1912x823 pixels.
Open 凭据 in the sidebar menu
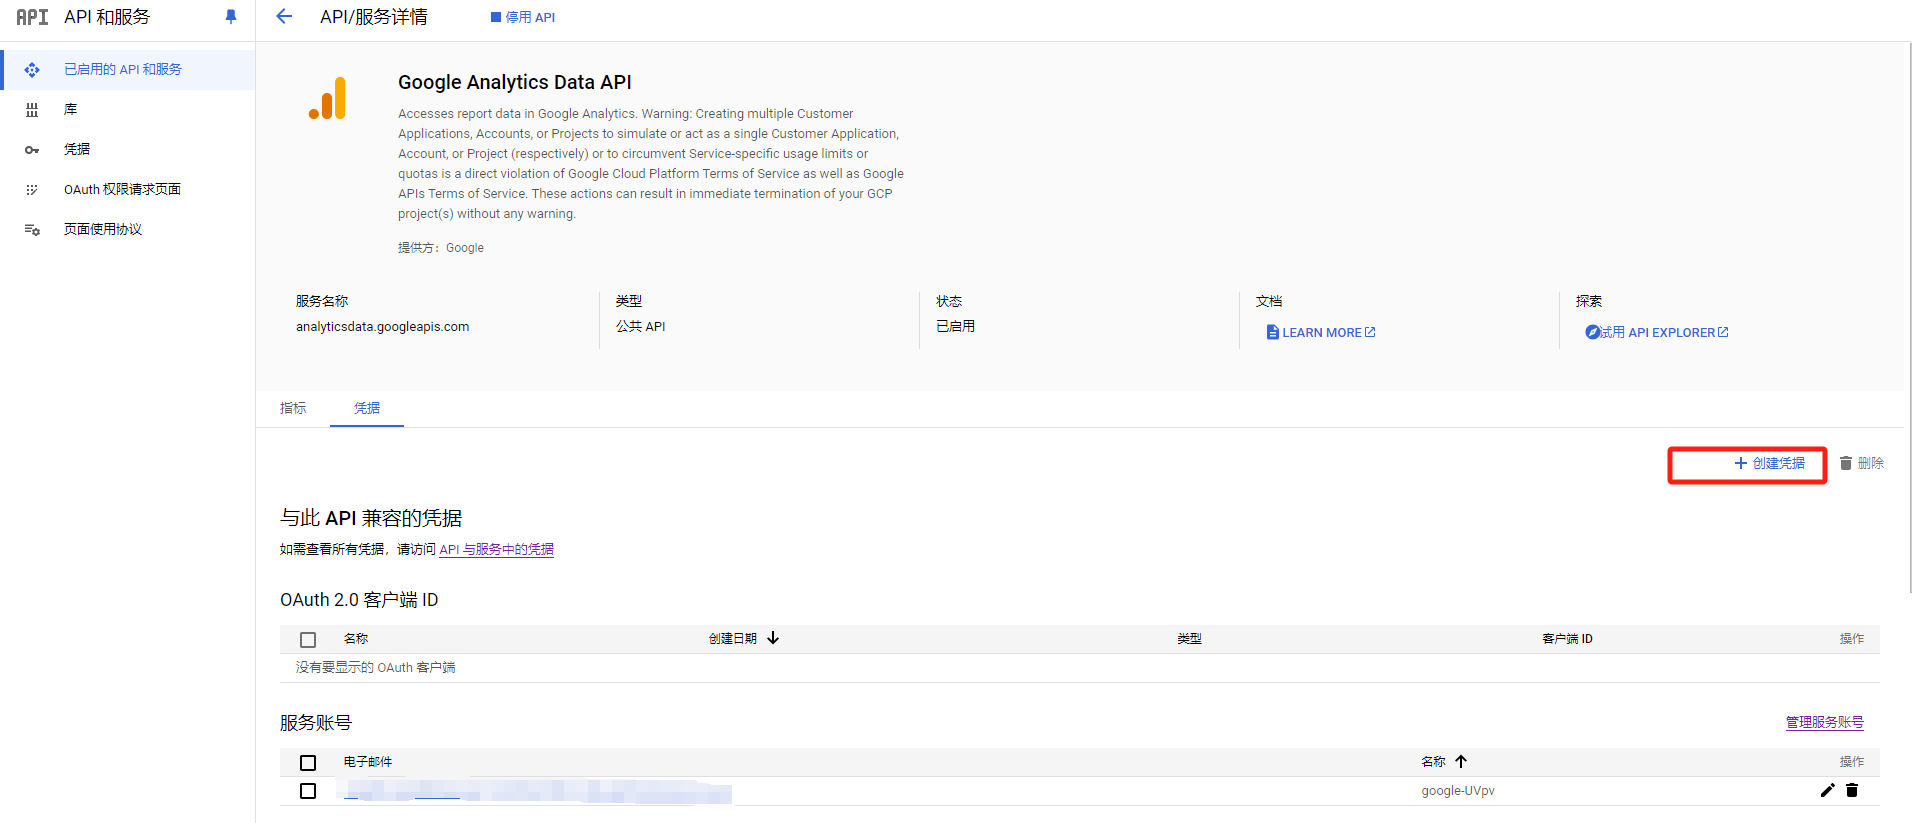[128, 150]
